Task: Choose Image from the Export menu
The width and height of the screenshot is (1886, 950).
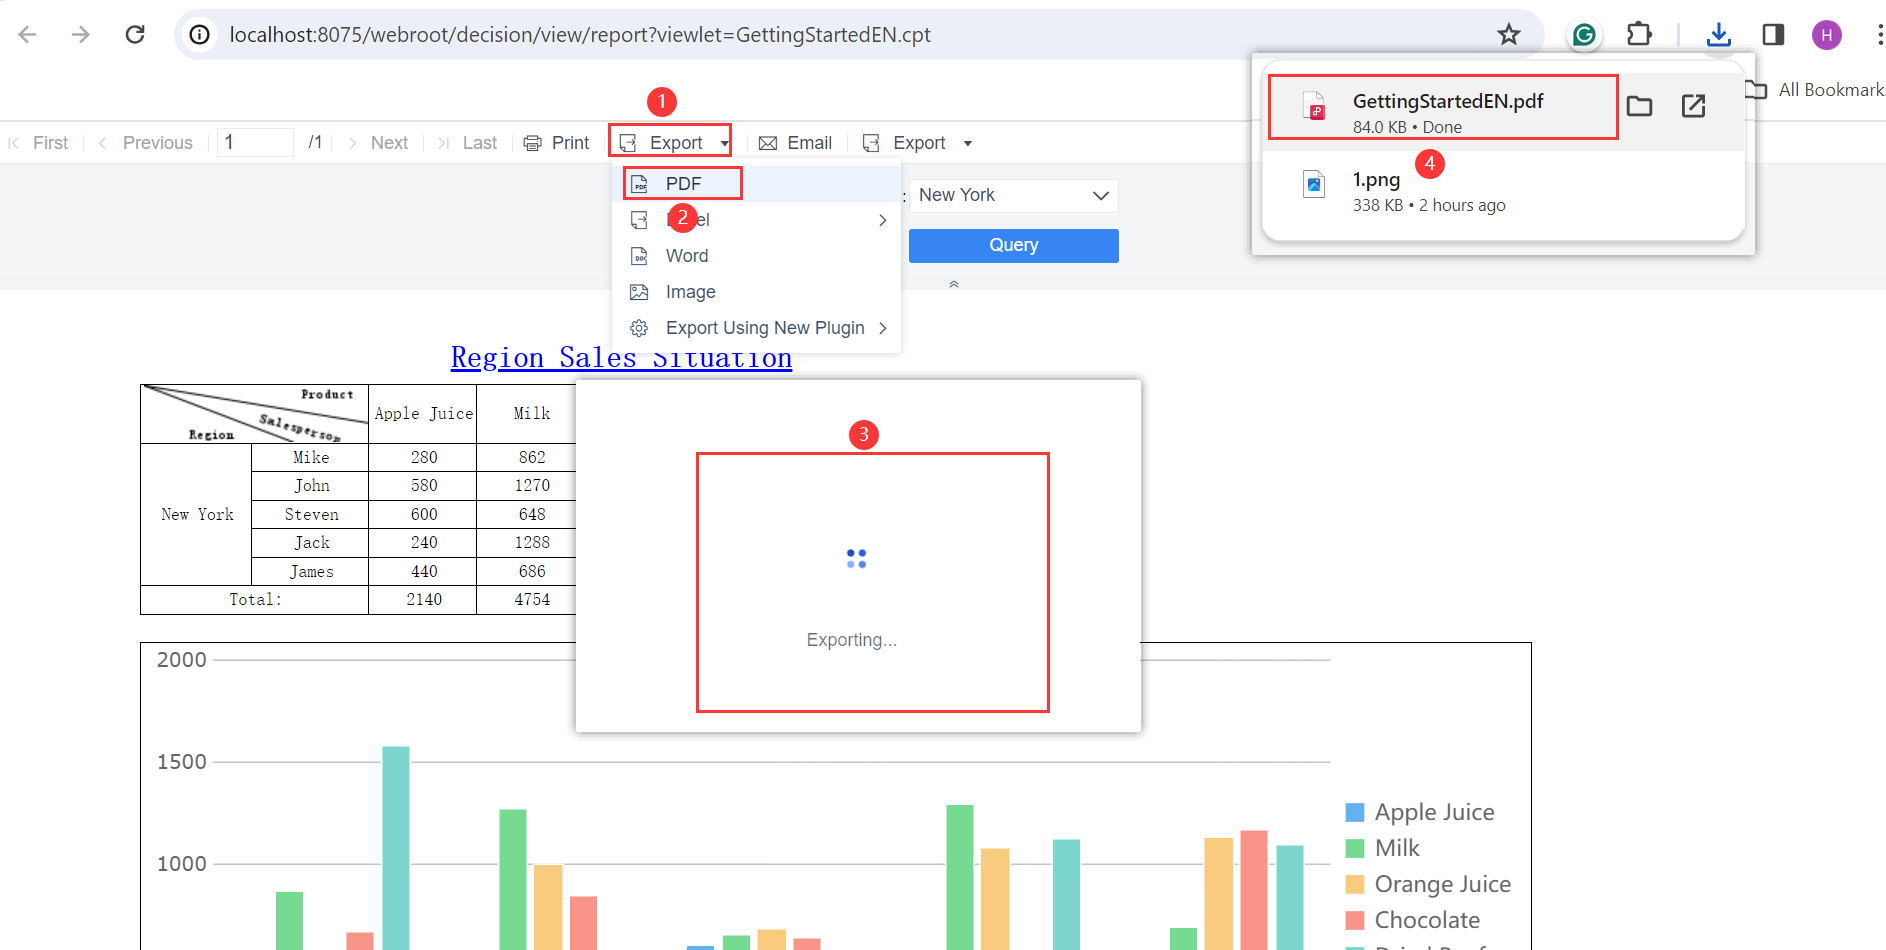Action: (x=690, y=291)
